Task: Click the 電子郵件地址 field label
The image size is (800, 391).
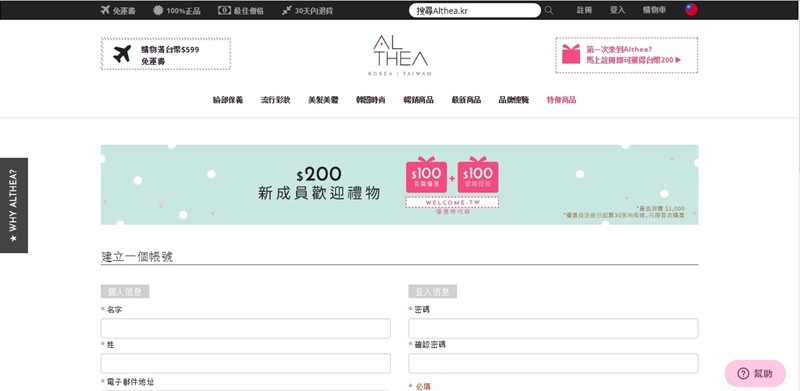Action: tap(130, 382)
